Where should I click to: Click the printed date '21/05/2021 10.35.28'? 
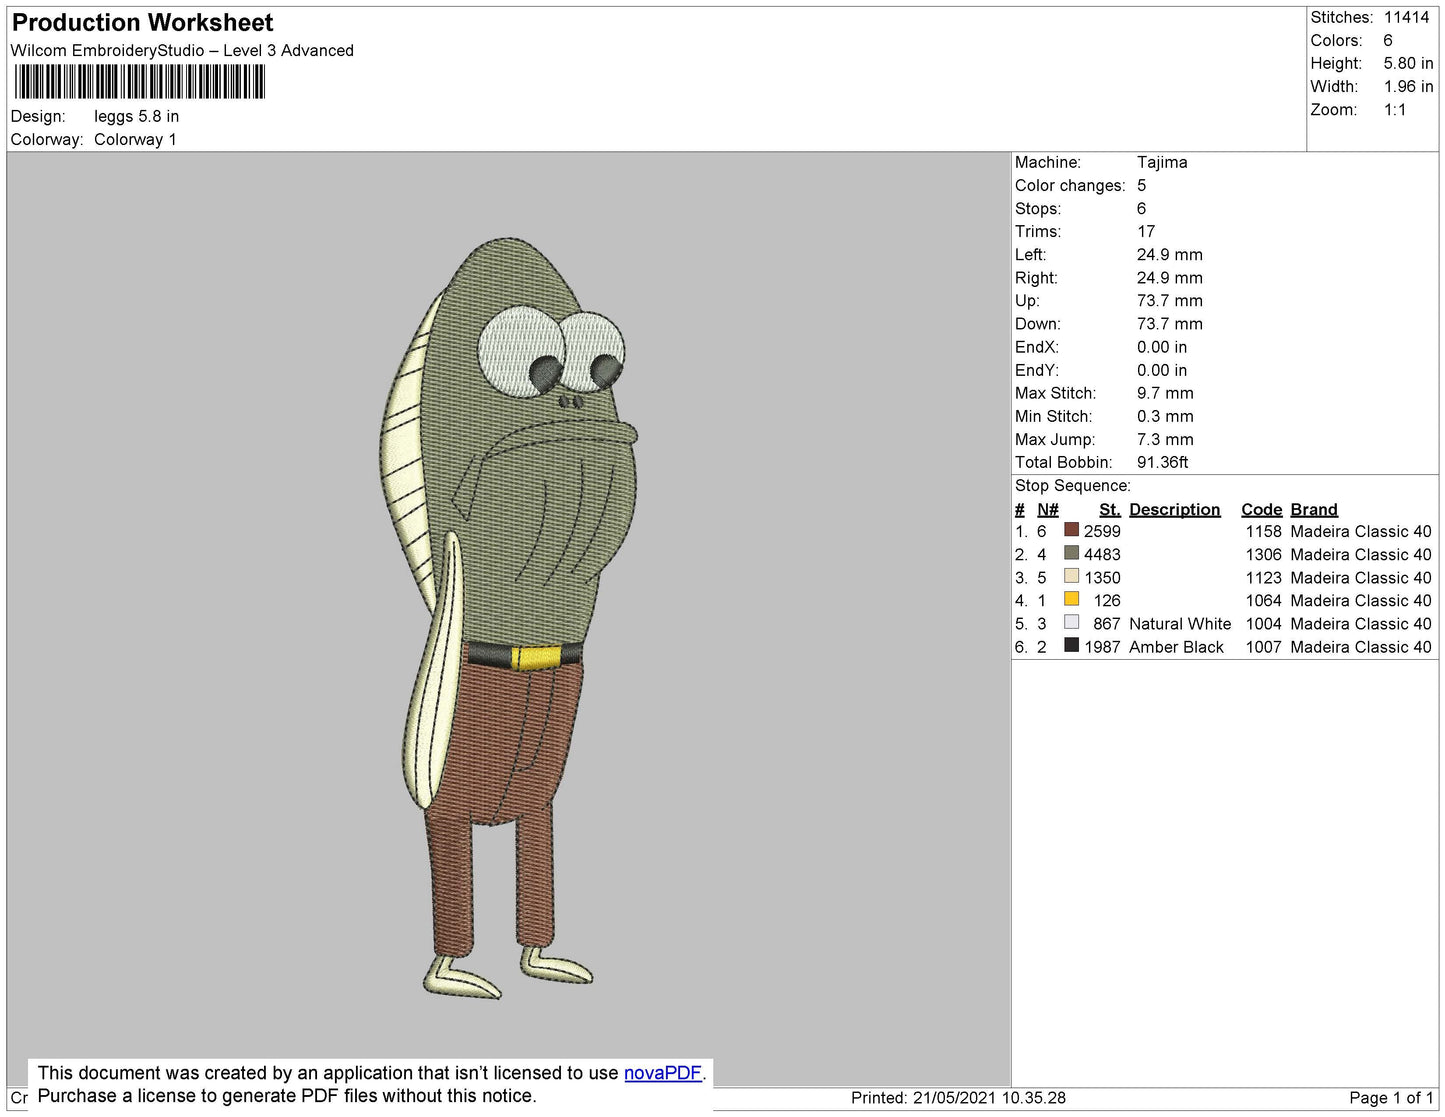pos(989,1097)
